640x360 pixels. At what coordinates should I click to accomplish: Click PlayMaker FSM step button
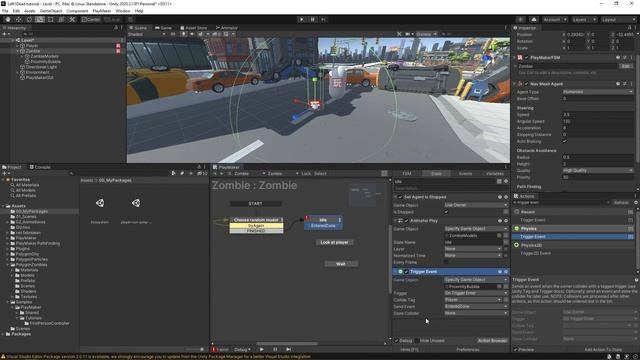click(x=289, y=349)
